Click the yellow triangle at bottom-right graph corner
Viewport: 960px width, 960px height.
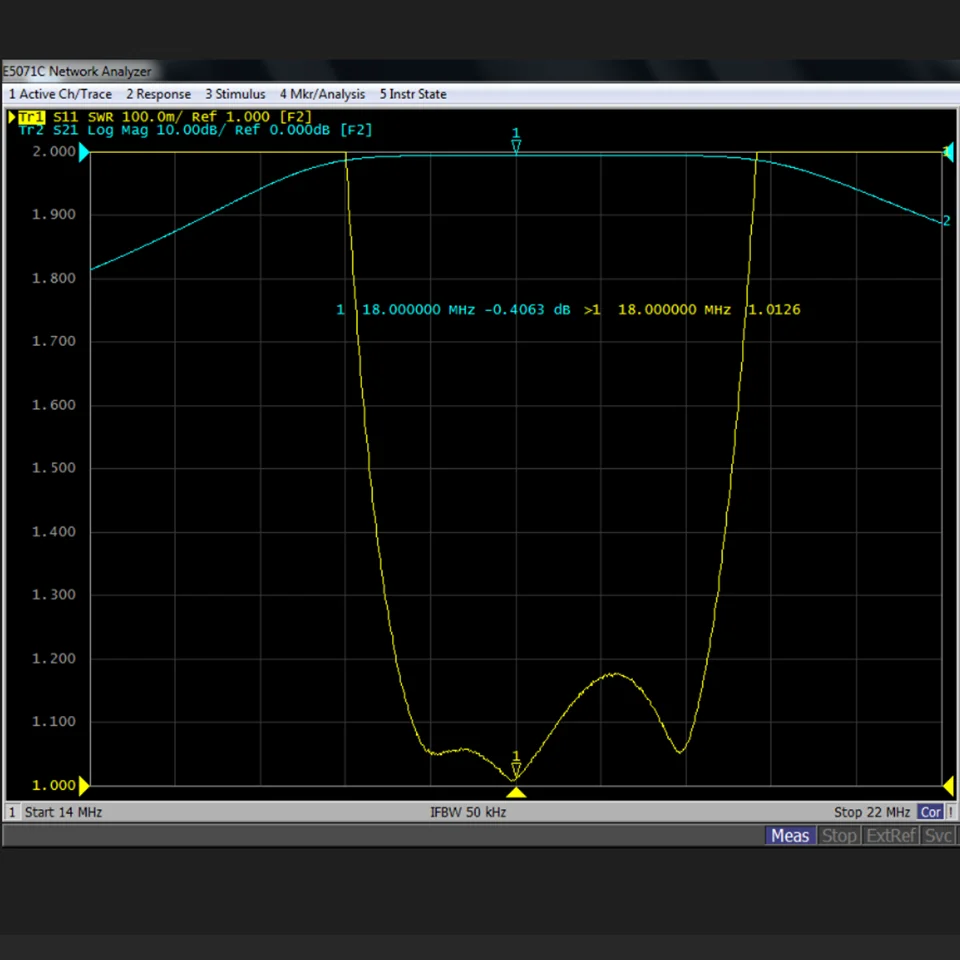click(948, 786)
